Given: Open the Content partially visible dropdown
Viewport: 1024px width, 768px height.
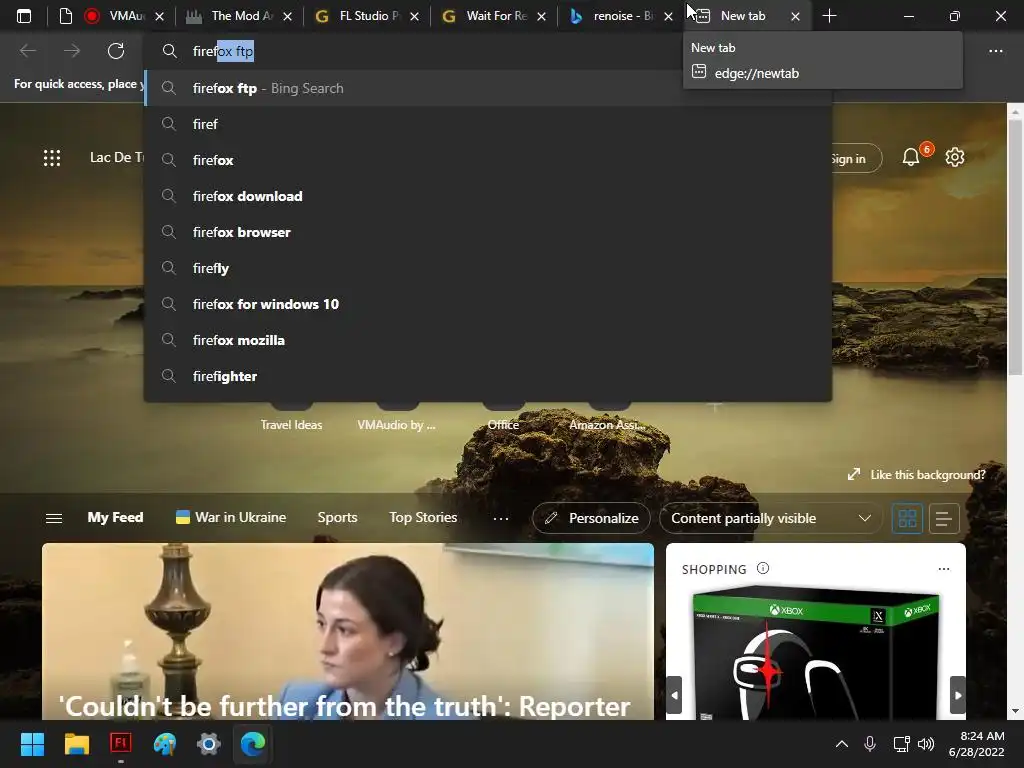Looking at the screenshot, I should click(771, 519).
